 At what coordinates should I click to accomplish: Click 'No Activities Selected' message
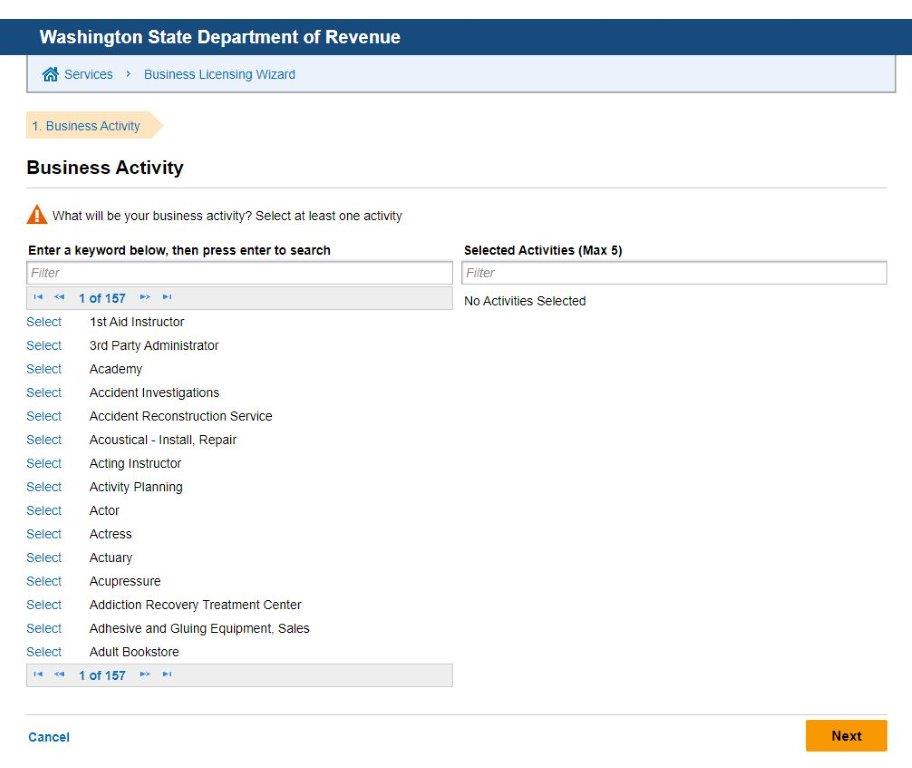pos(525,301)
